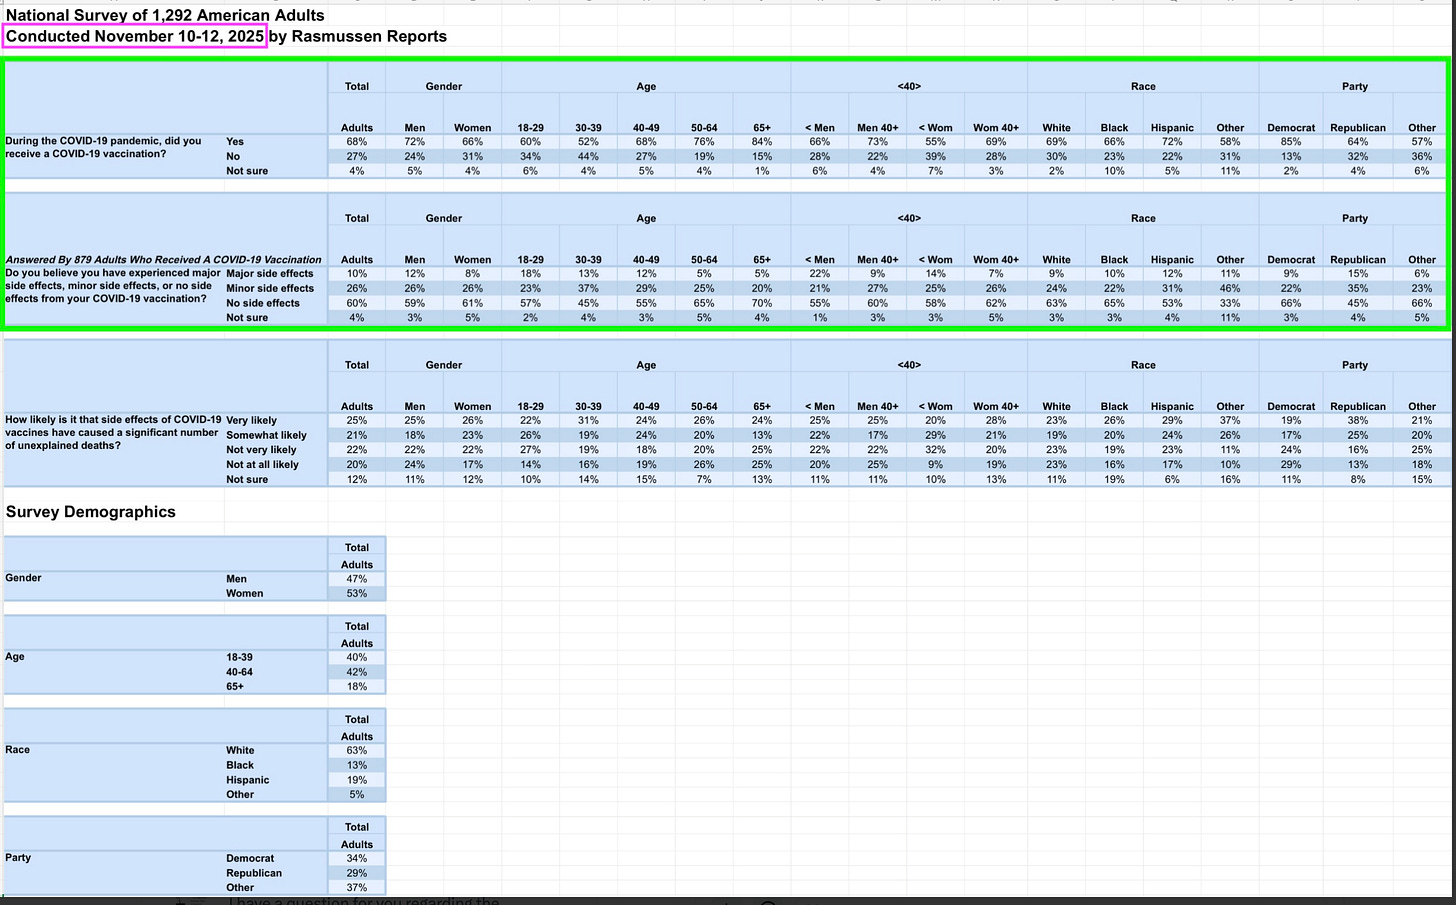
Task: Select the "No" row label in vaccination table
Action: (233, 157)
